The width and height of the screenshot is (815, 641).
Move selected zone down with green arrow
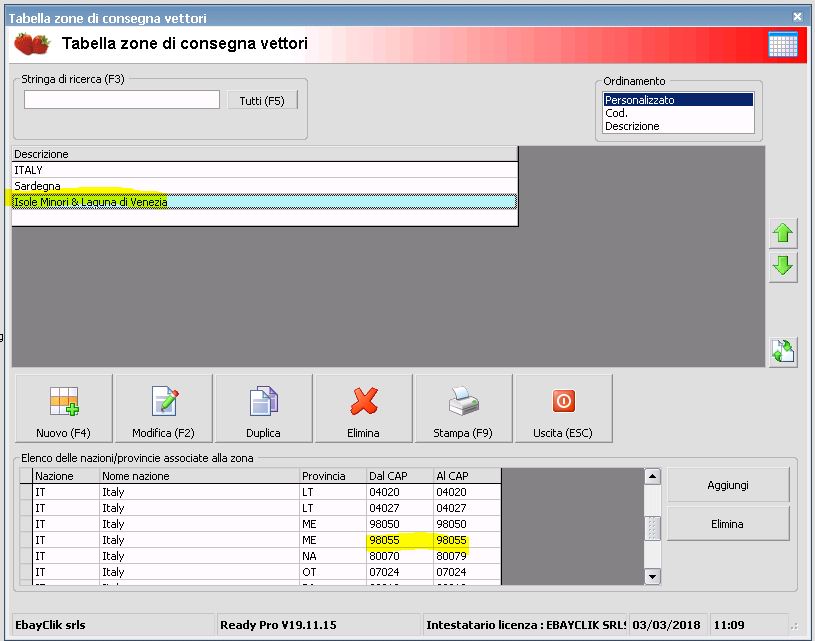point(783,266)
